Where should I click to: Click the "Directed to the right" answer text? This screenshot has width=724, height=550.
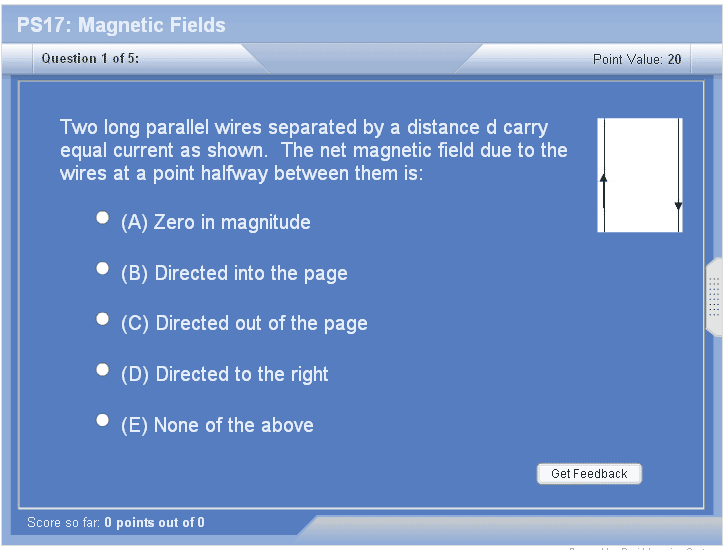click(241, 374)
